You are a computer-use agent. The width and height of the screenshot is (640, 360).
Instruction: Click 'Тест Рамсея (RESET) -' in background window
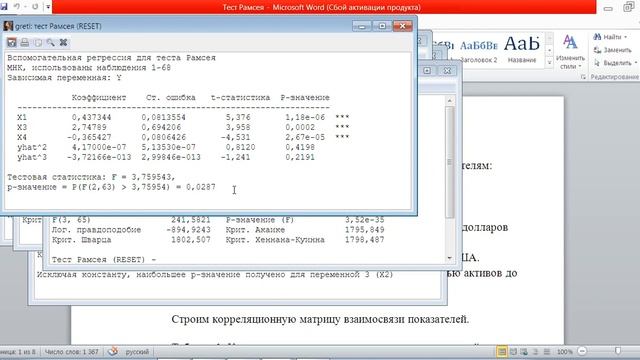point(104,260)
